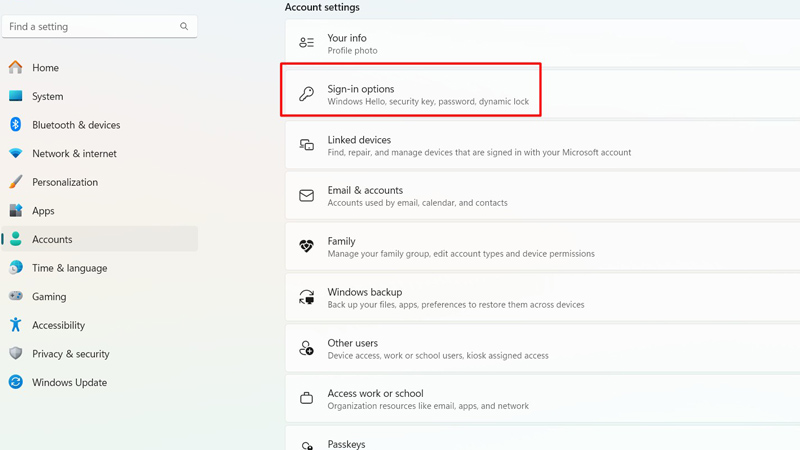800x450 pixels.
Task: Open Linked devices settings
Action: click(542, 145)
